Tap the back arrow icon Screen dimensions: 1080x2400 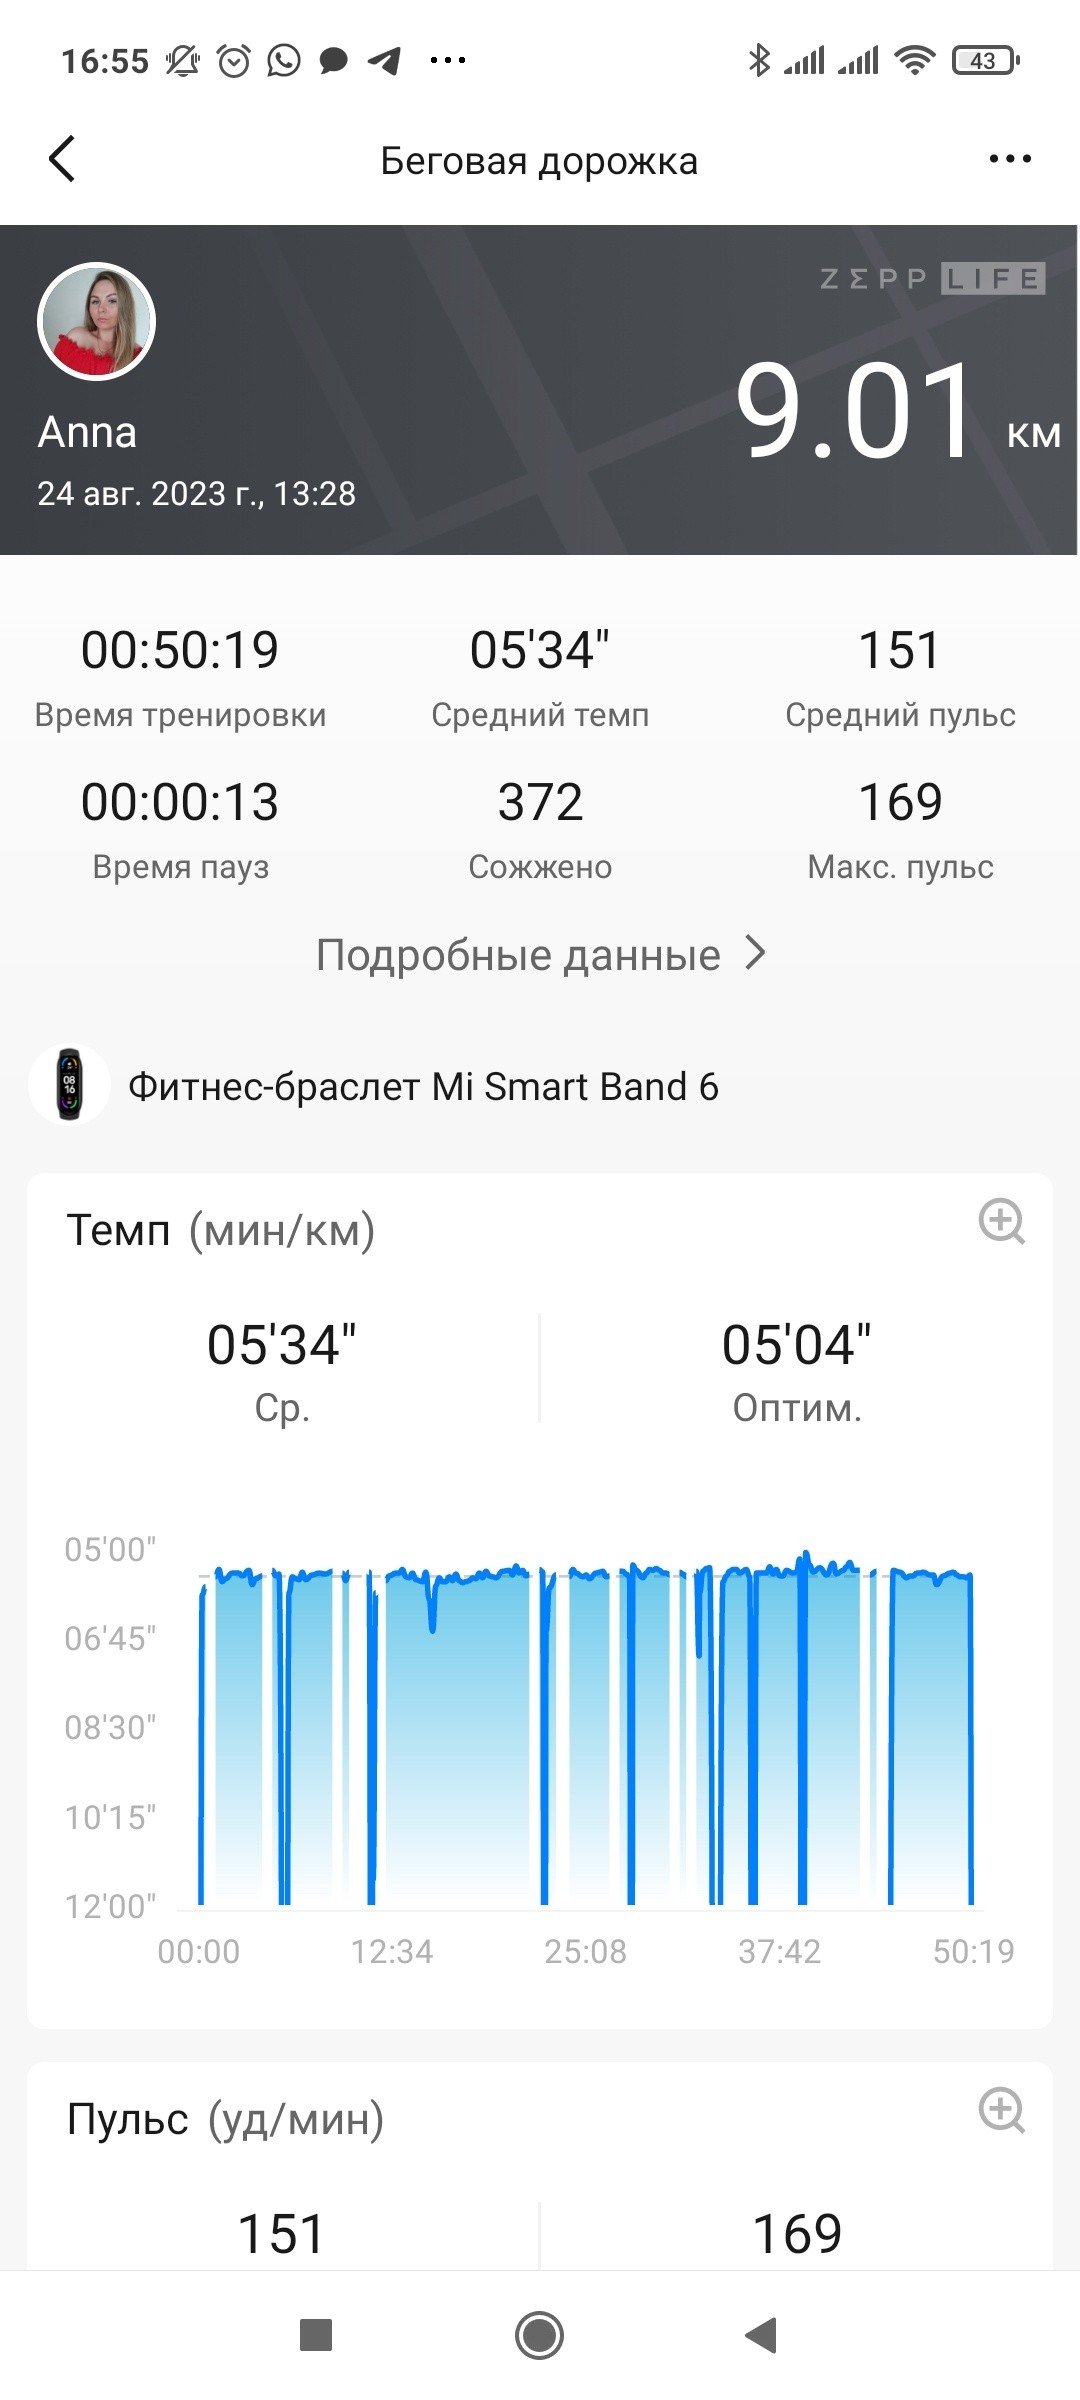(62, 159)
